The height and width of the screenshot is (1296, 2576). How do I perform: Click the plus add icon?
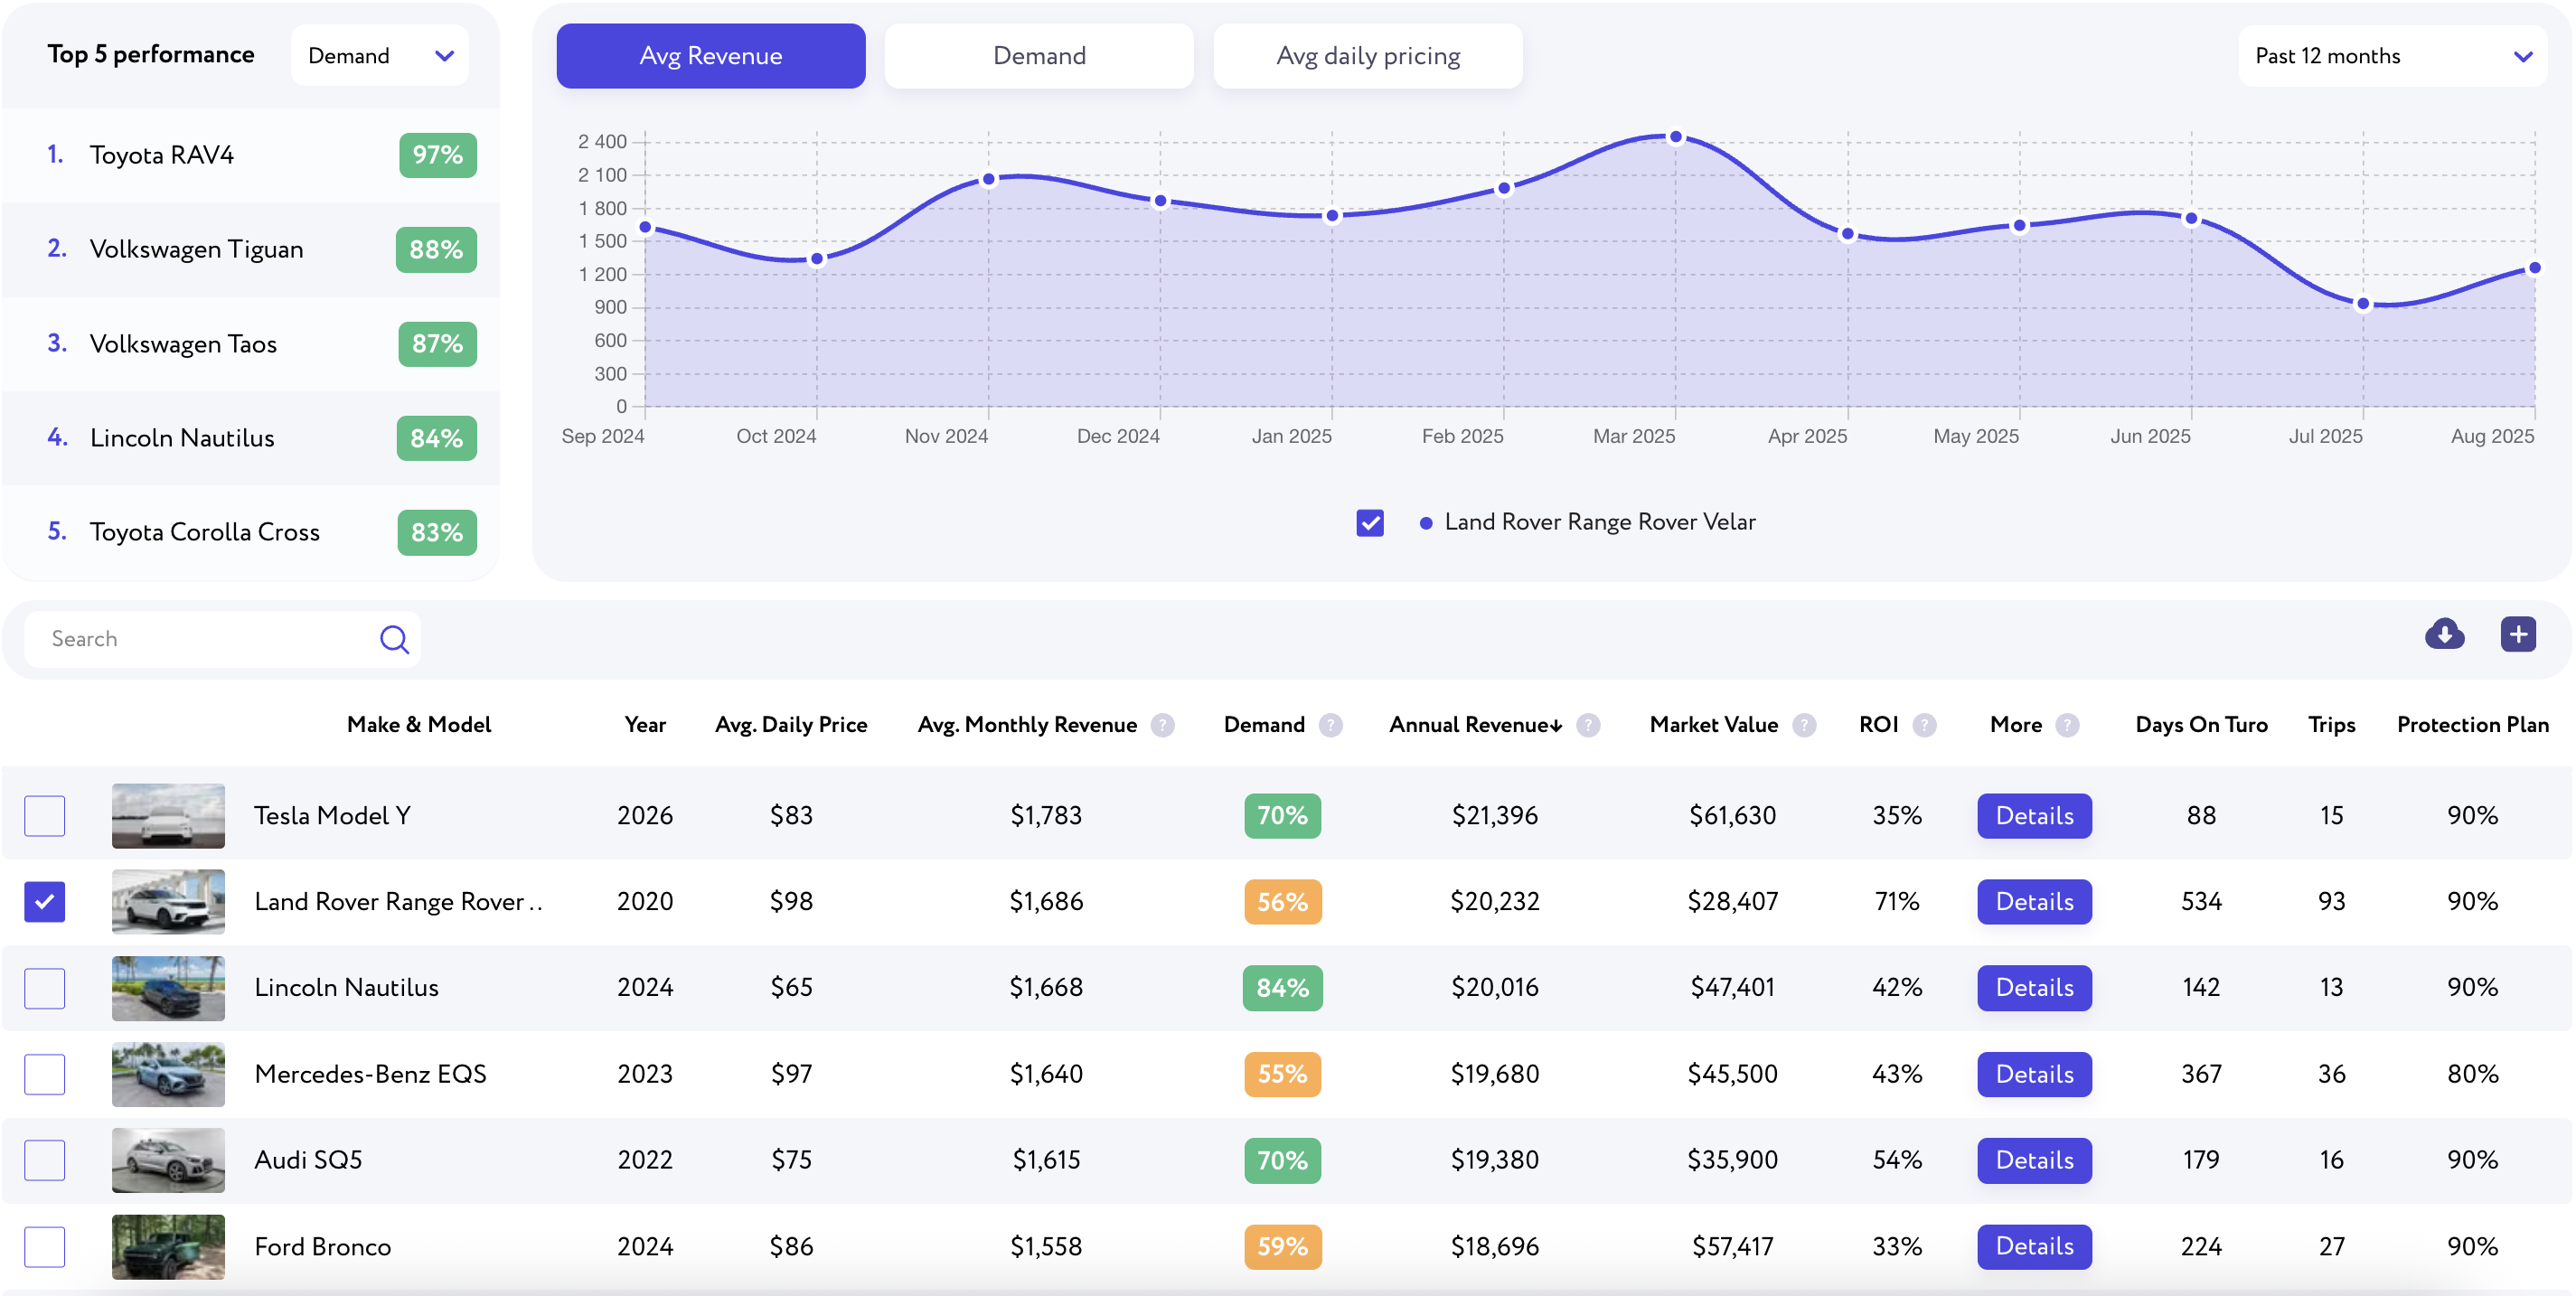click(x=2517, y=634)
